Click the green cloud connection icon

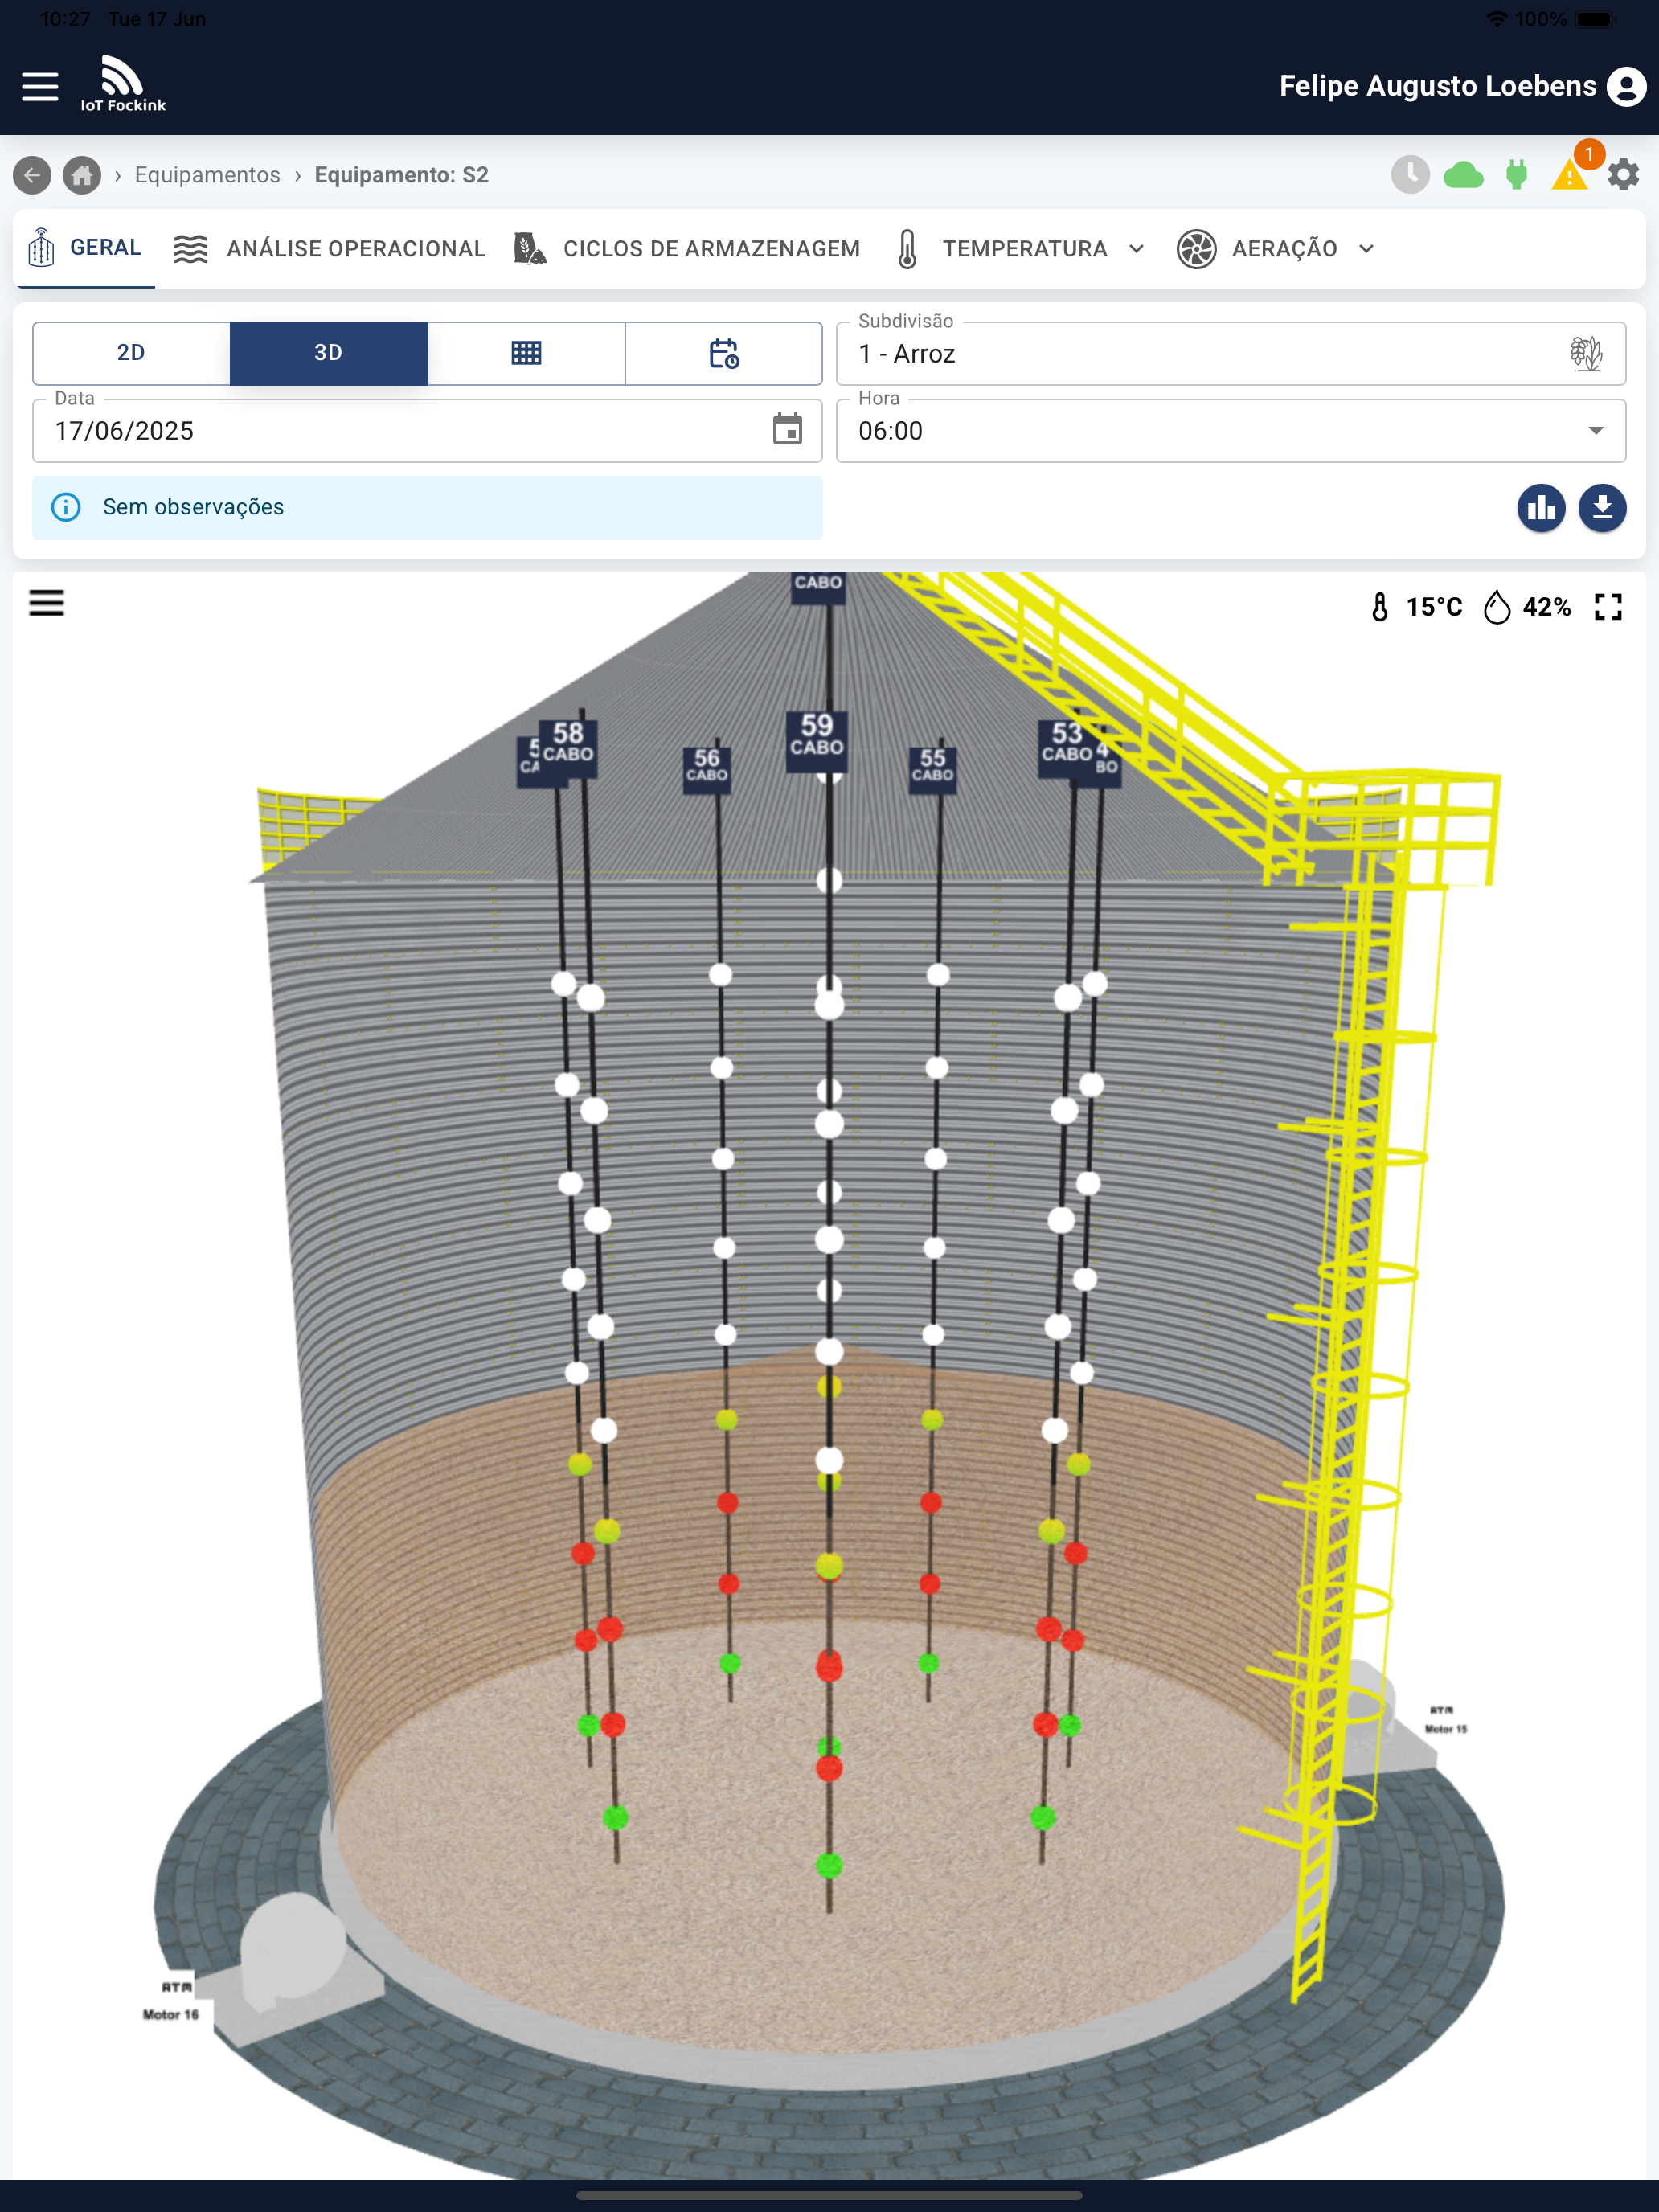click(x=1463, y=176)
